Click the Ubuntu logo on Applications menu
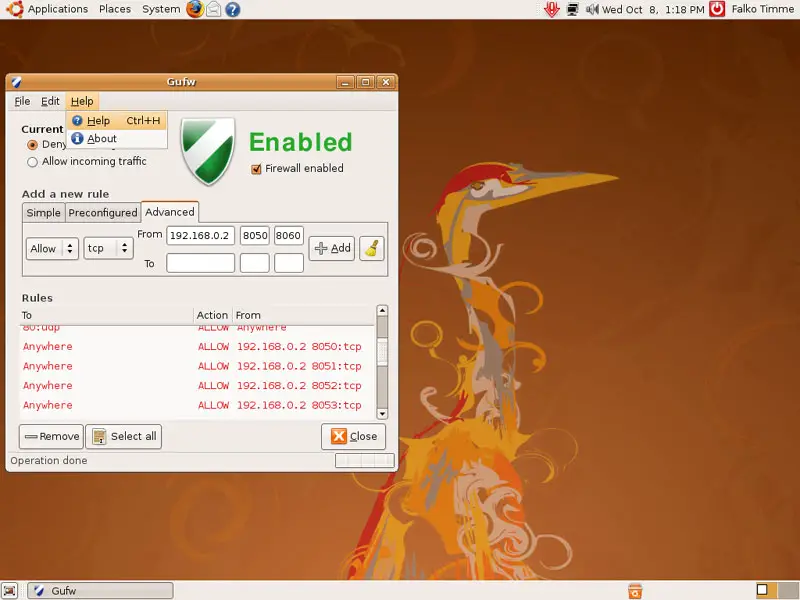 (x=15, y=9)
